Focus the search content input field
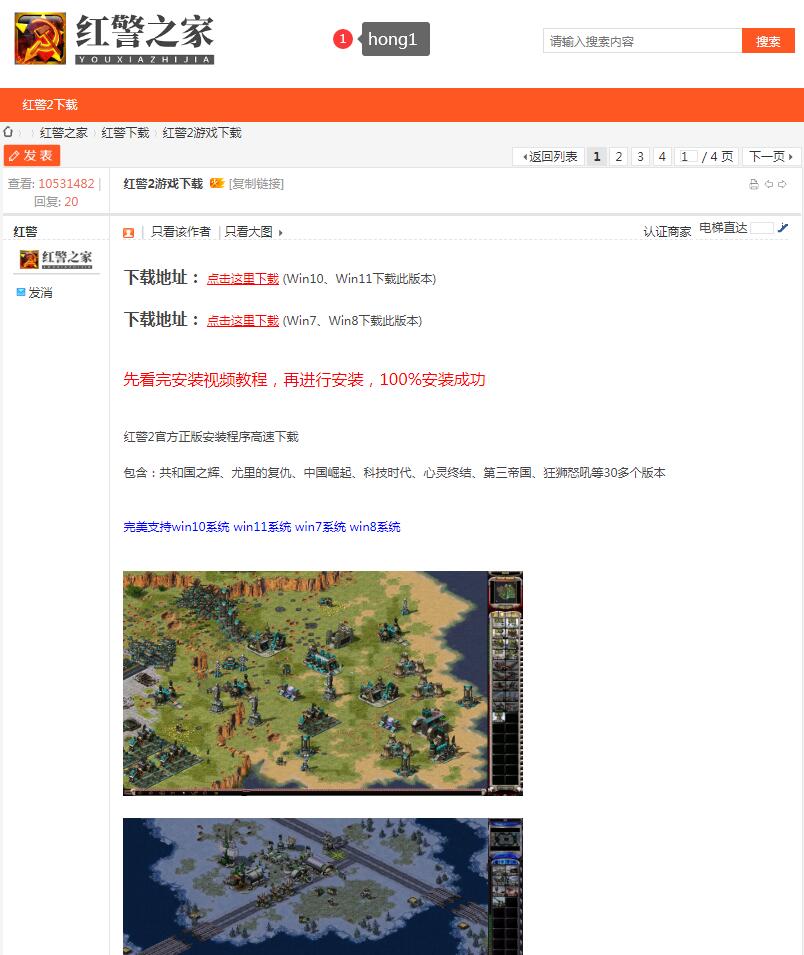 (x=642, y=41)
